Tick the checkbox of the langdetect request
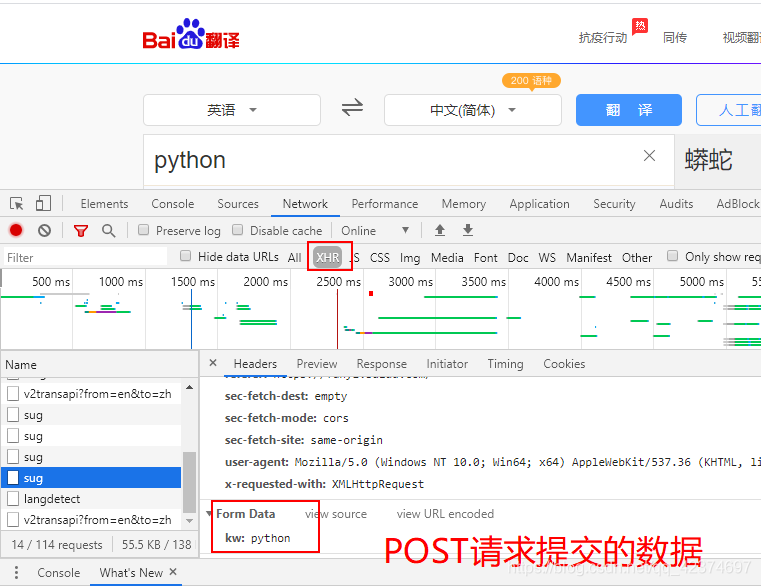761x586 pixels. pos(13,498)
